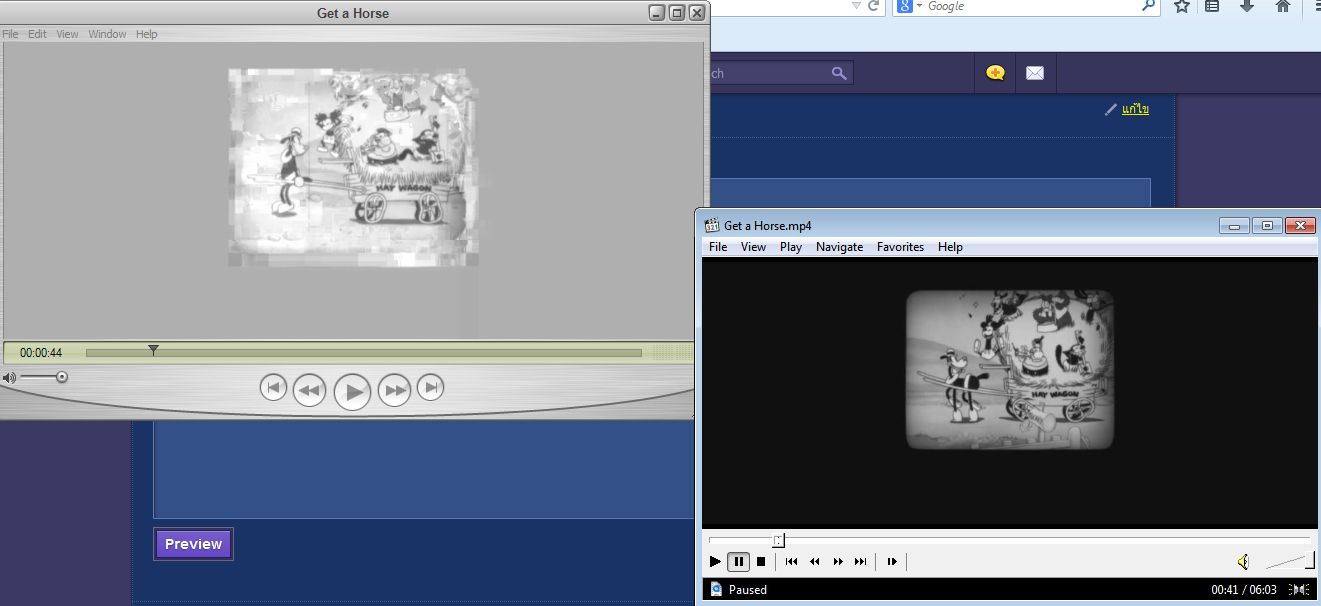The height and width of the screenshot is (606, 1321).
Task: Open Help menu in Get a Horse.mp4 player
Action: coord(950,247)
